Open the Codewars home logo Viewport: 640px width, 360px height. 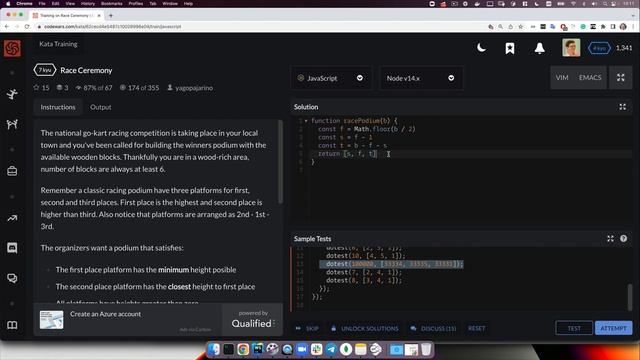point(12,49)
